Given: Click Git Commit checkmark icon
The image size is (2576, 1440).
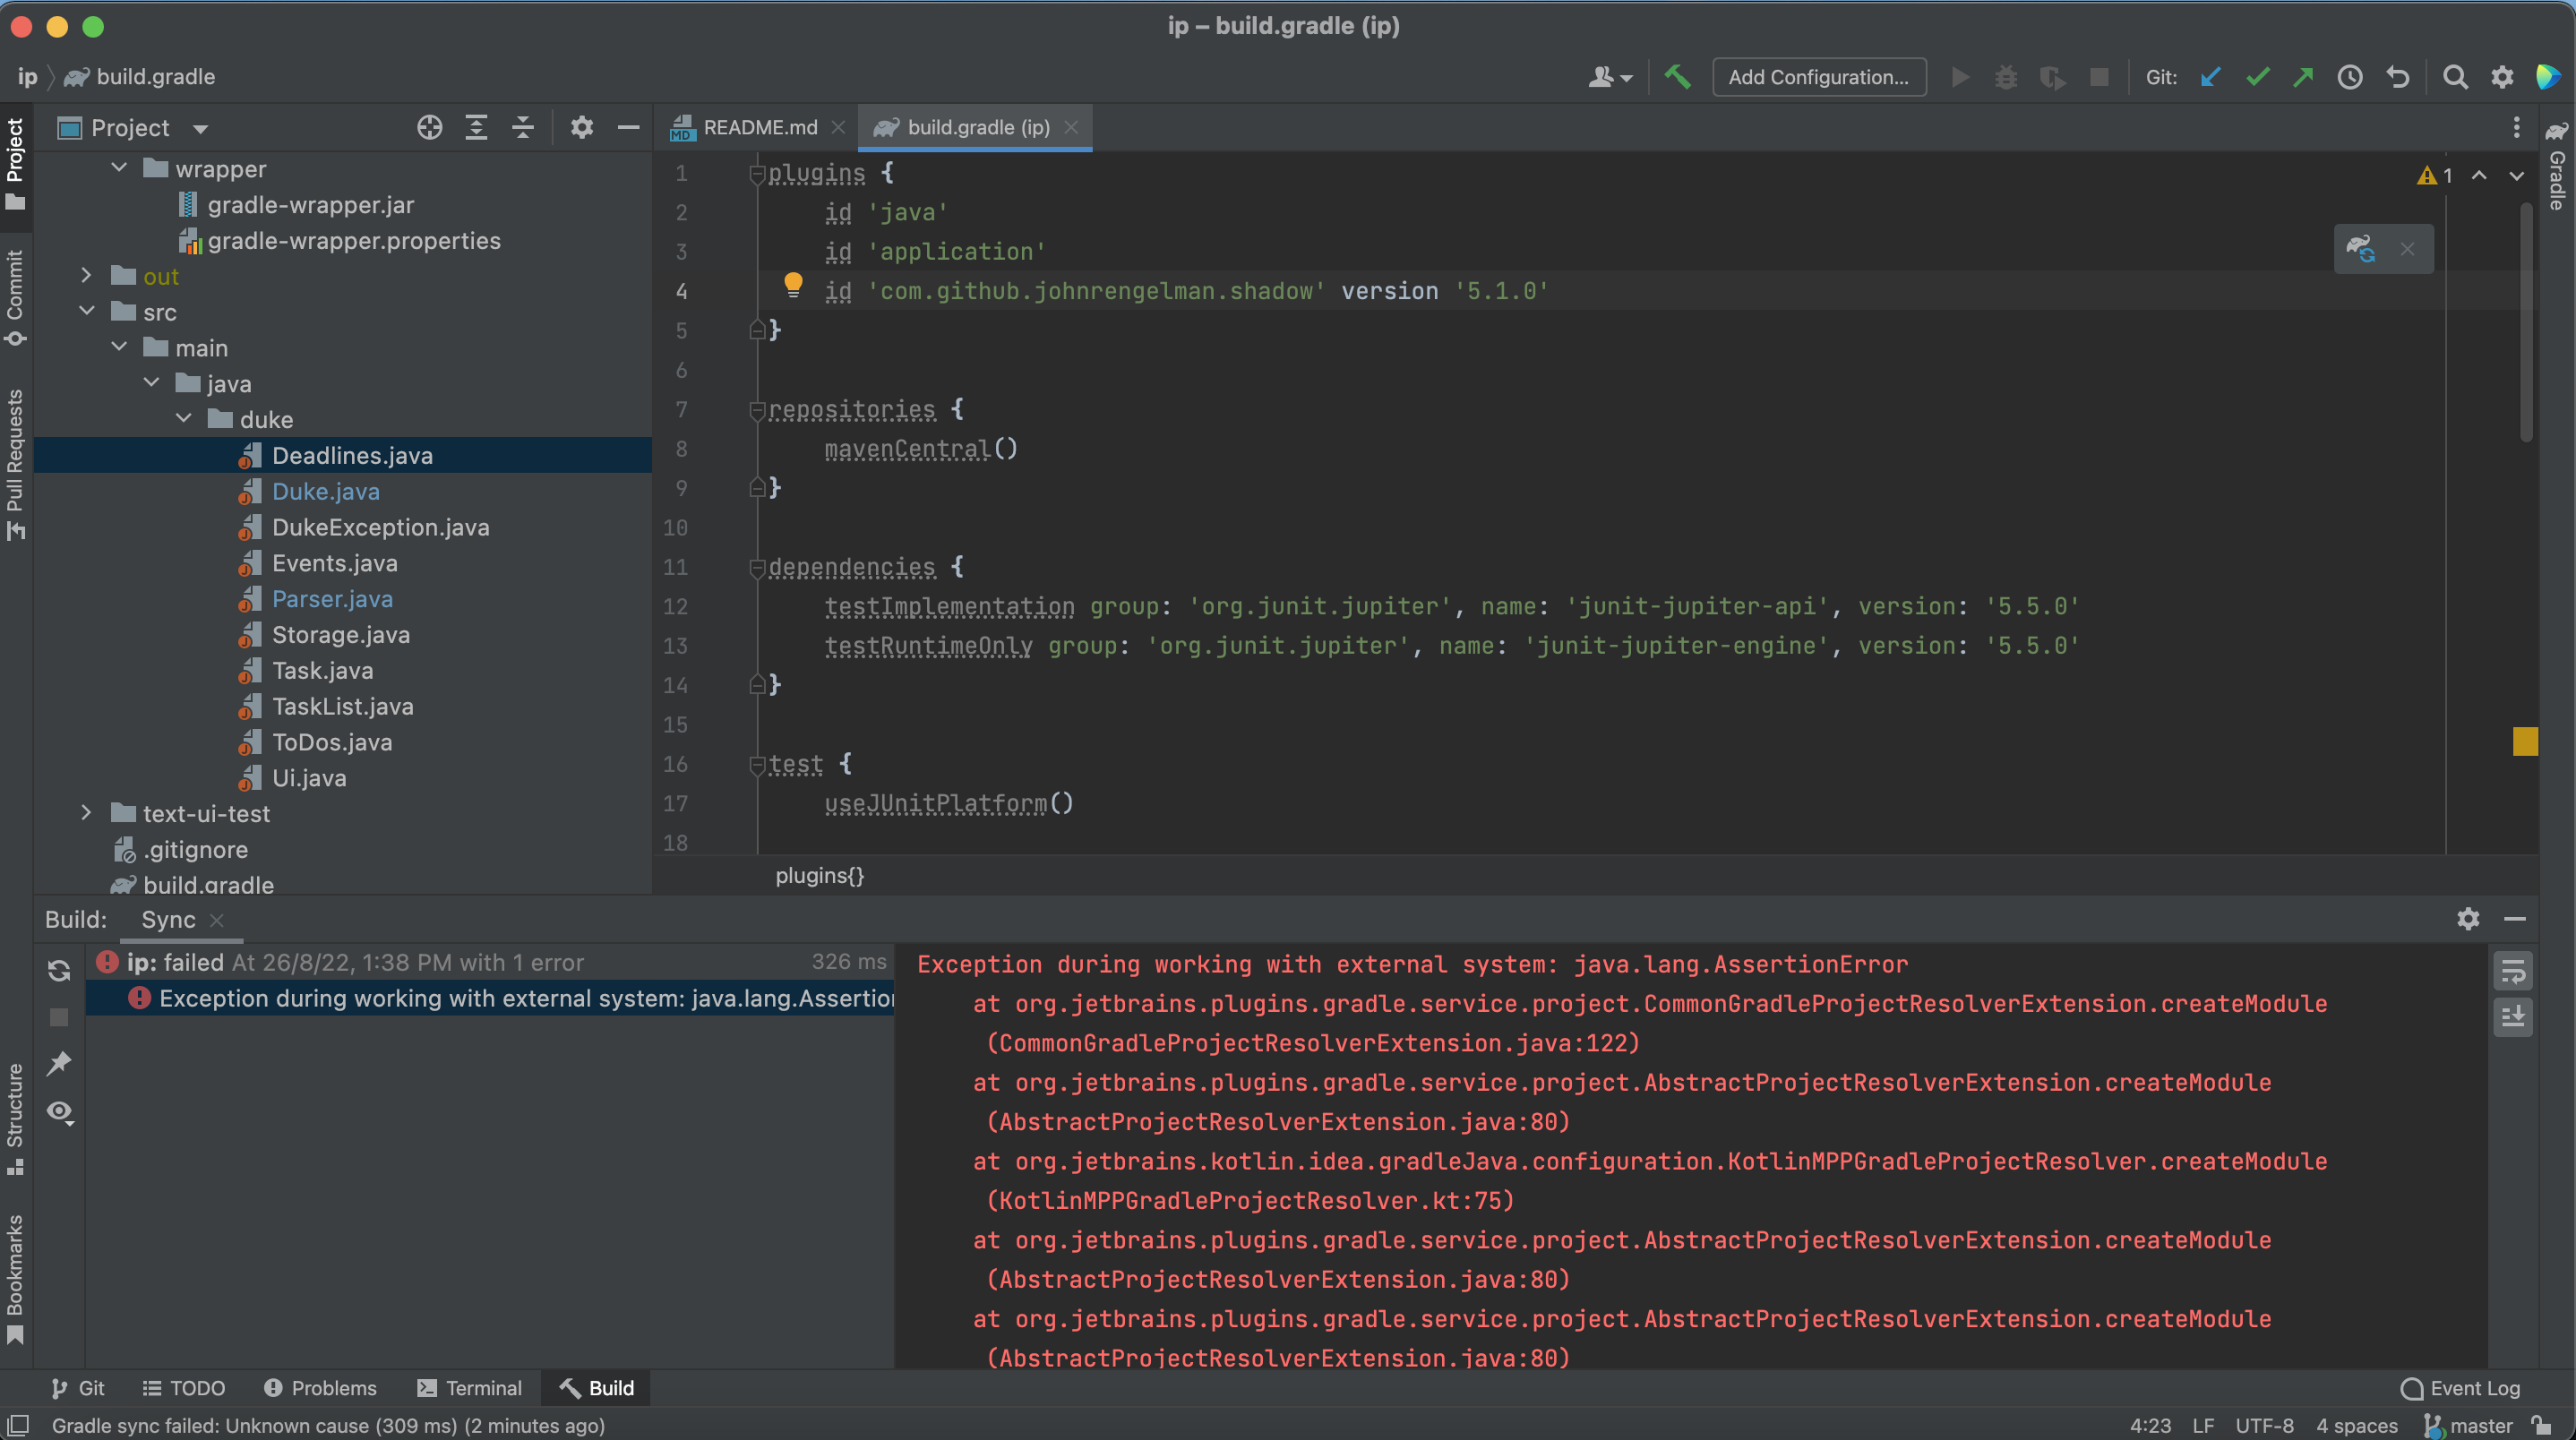Looking at the screenshot, I should click(2257, 77).
